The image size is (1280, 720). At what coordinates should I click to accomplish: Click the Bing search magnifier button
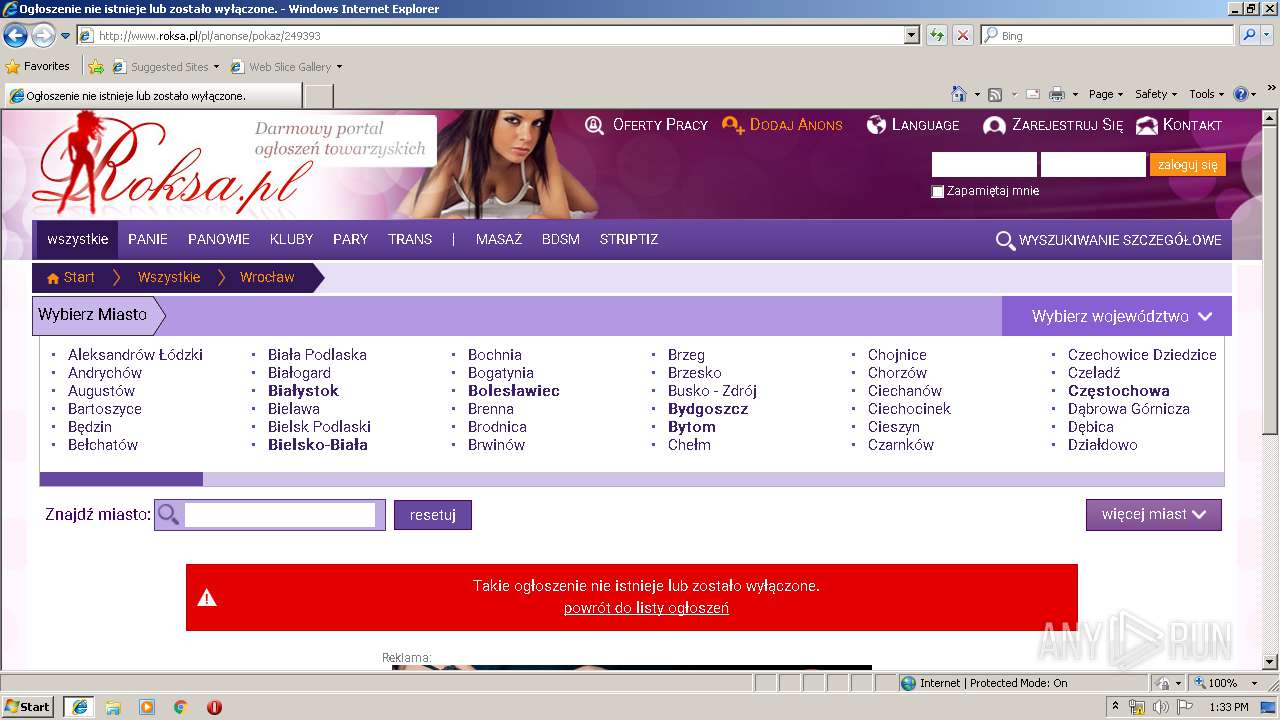(1249, 35)
